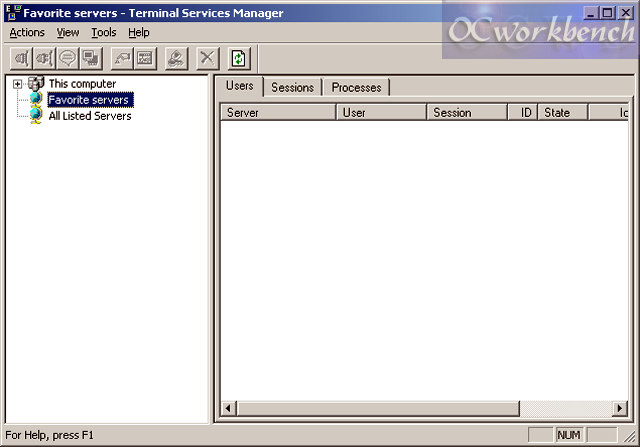Click the Favorite servers globe icon
This screenshot has height=447, width=640.
[x=36, y=100]
